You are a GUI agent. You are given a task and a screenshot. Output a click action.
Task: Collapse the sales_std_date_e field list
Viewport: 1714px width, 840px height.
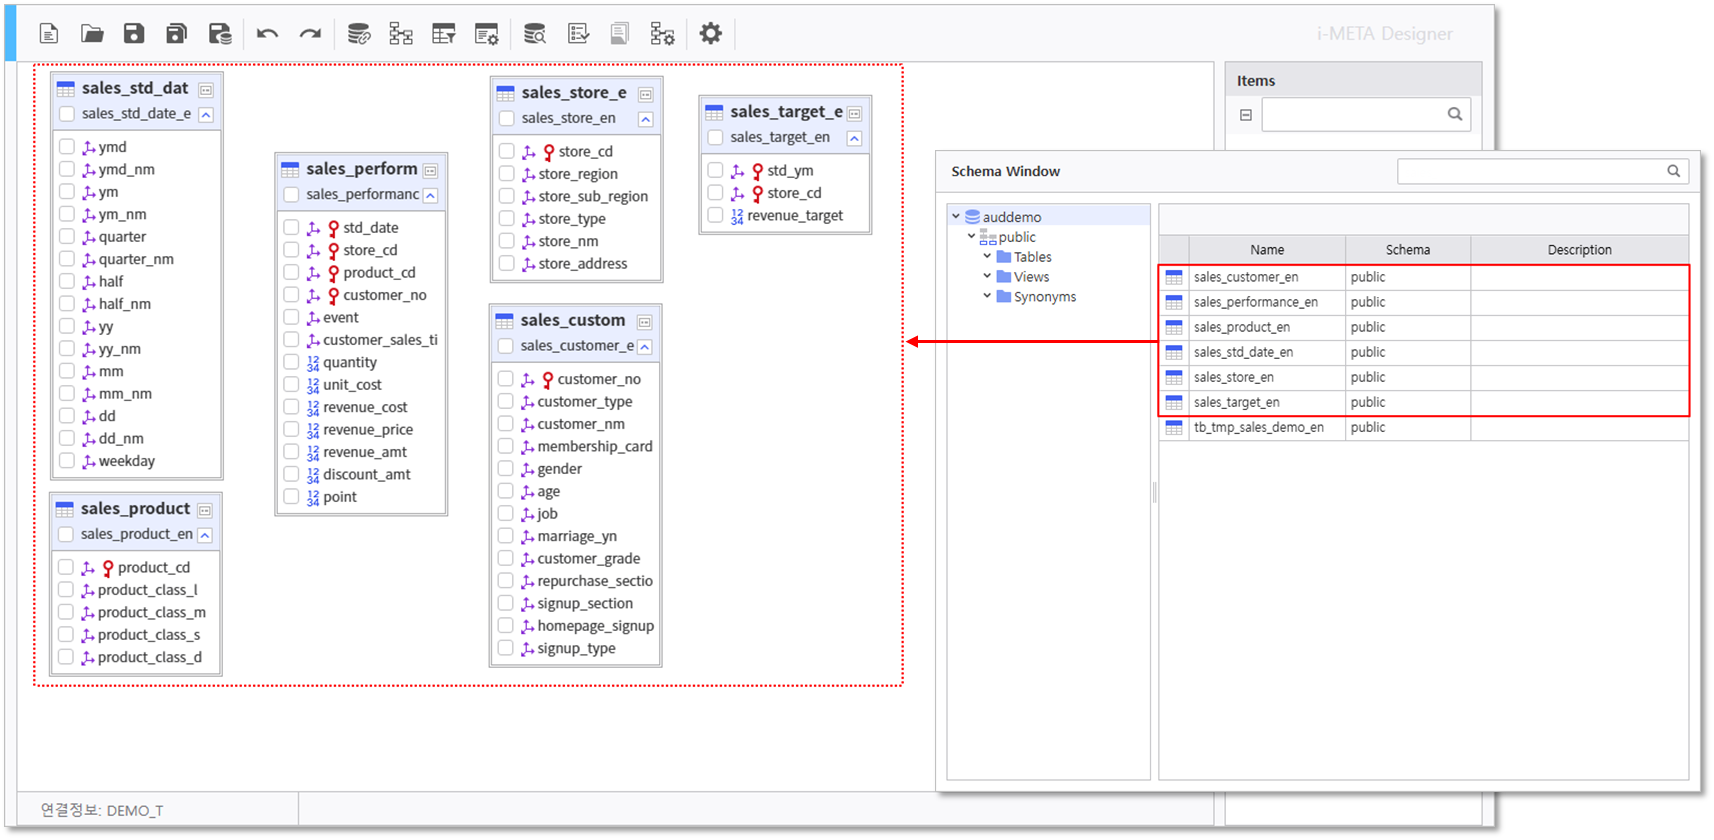pyautogui.click(x=206, y=114)
